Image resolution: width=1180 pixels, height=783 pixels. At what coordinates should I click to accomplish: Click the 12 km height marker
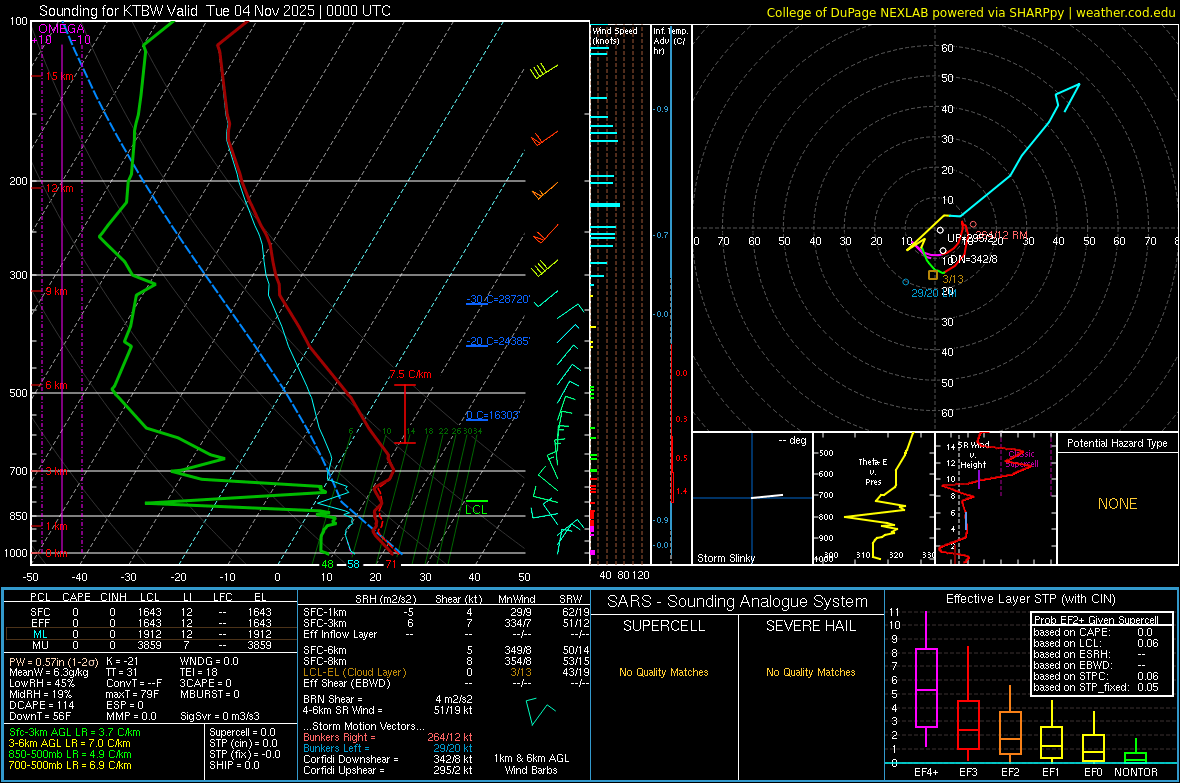coord(59,188)
